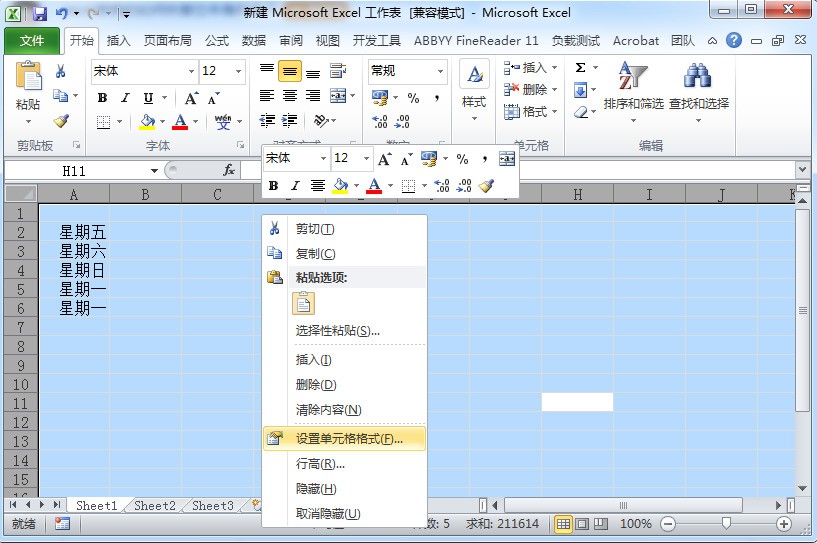Expand the ribbon font color dropdown arrow
This screenshot has height=543, width=817.
(195, 121)
